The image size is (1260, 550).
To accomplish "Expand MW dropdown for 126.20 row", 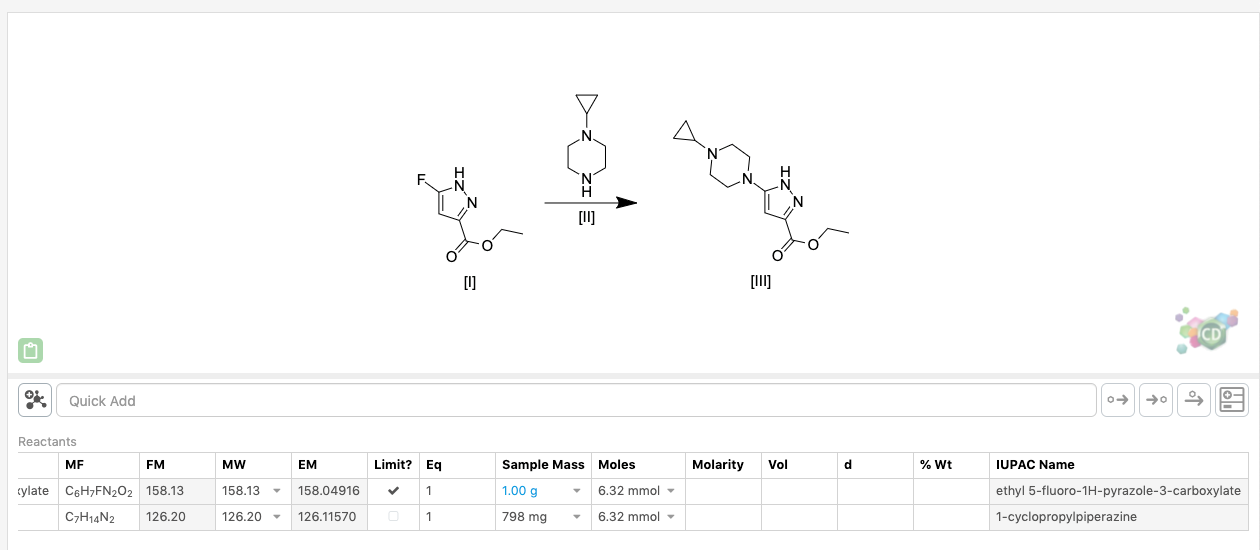I will point(277,517).
